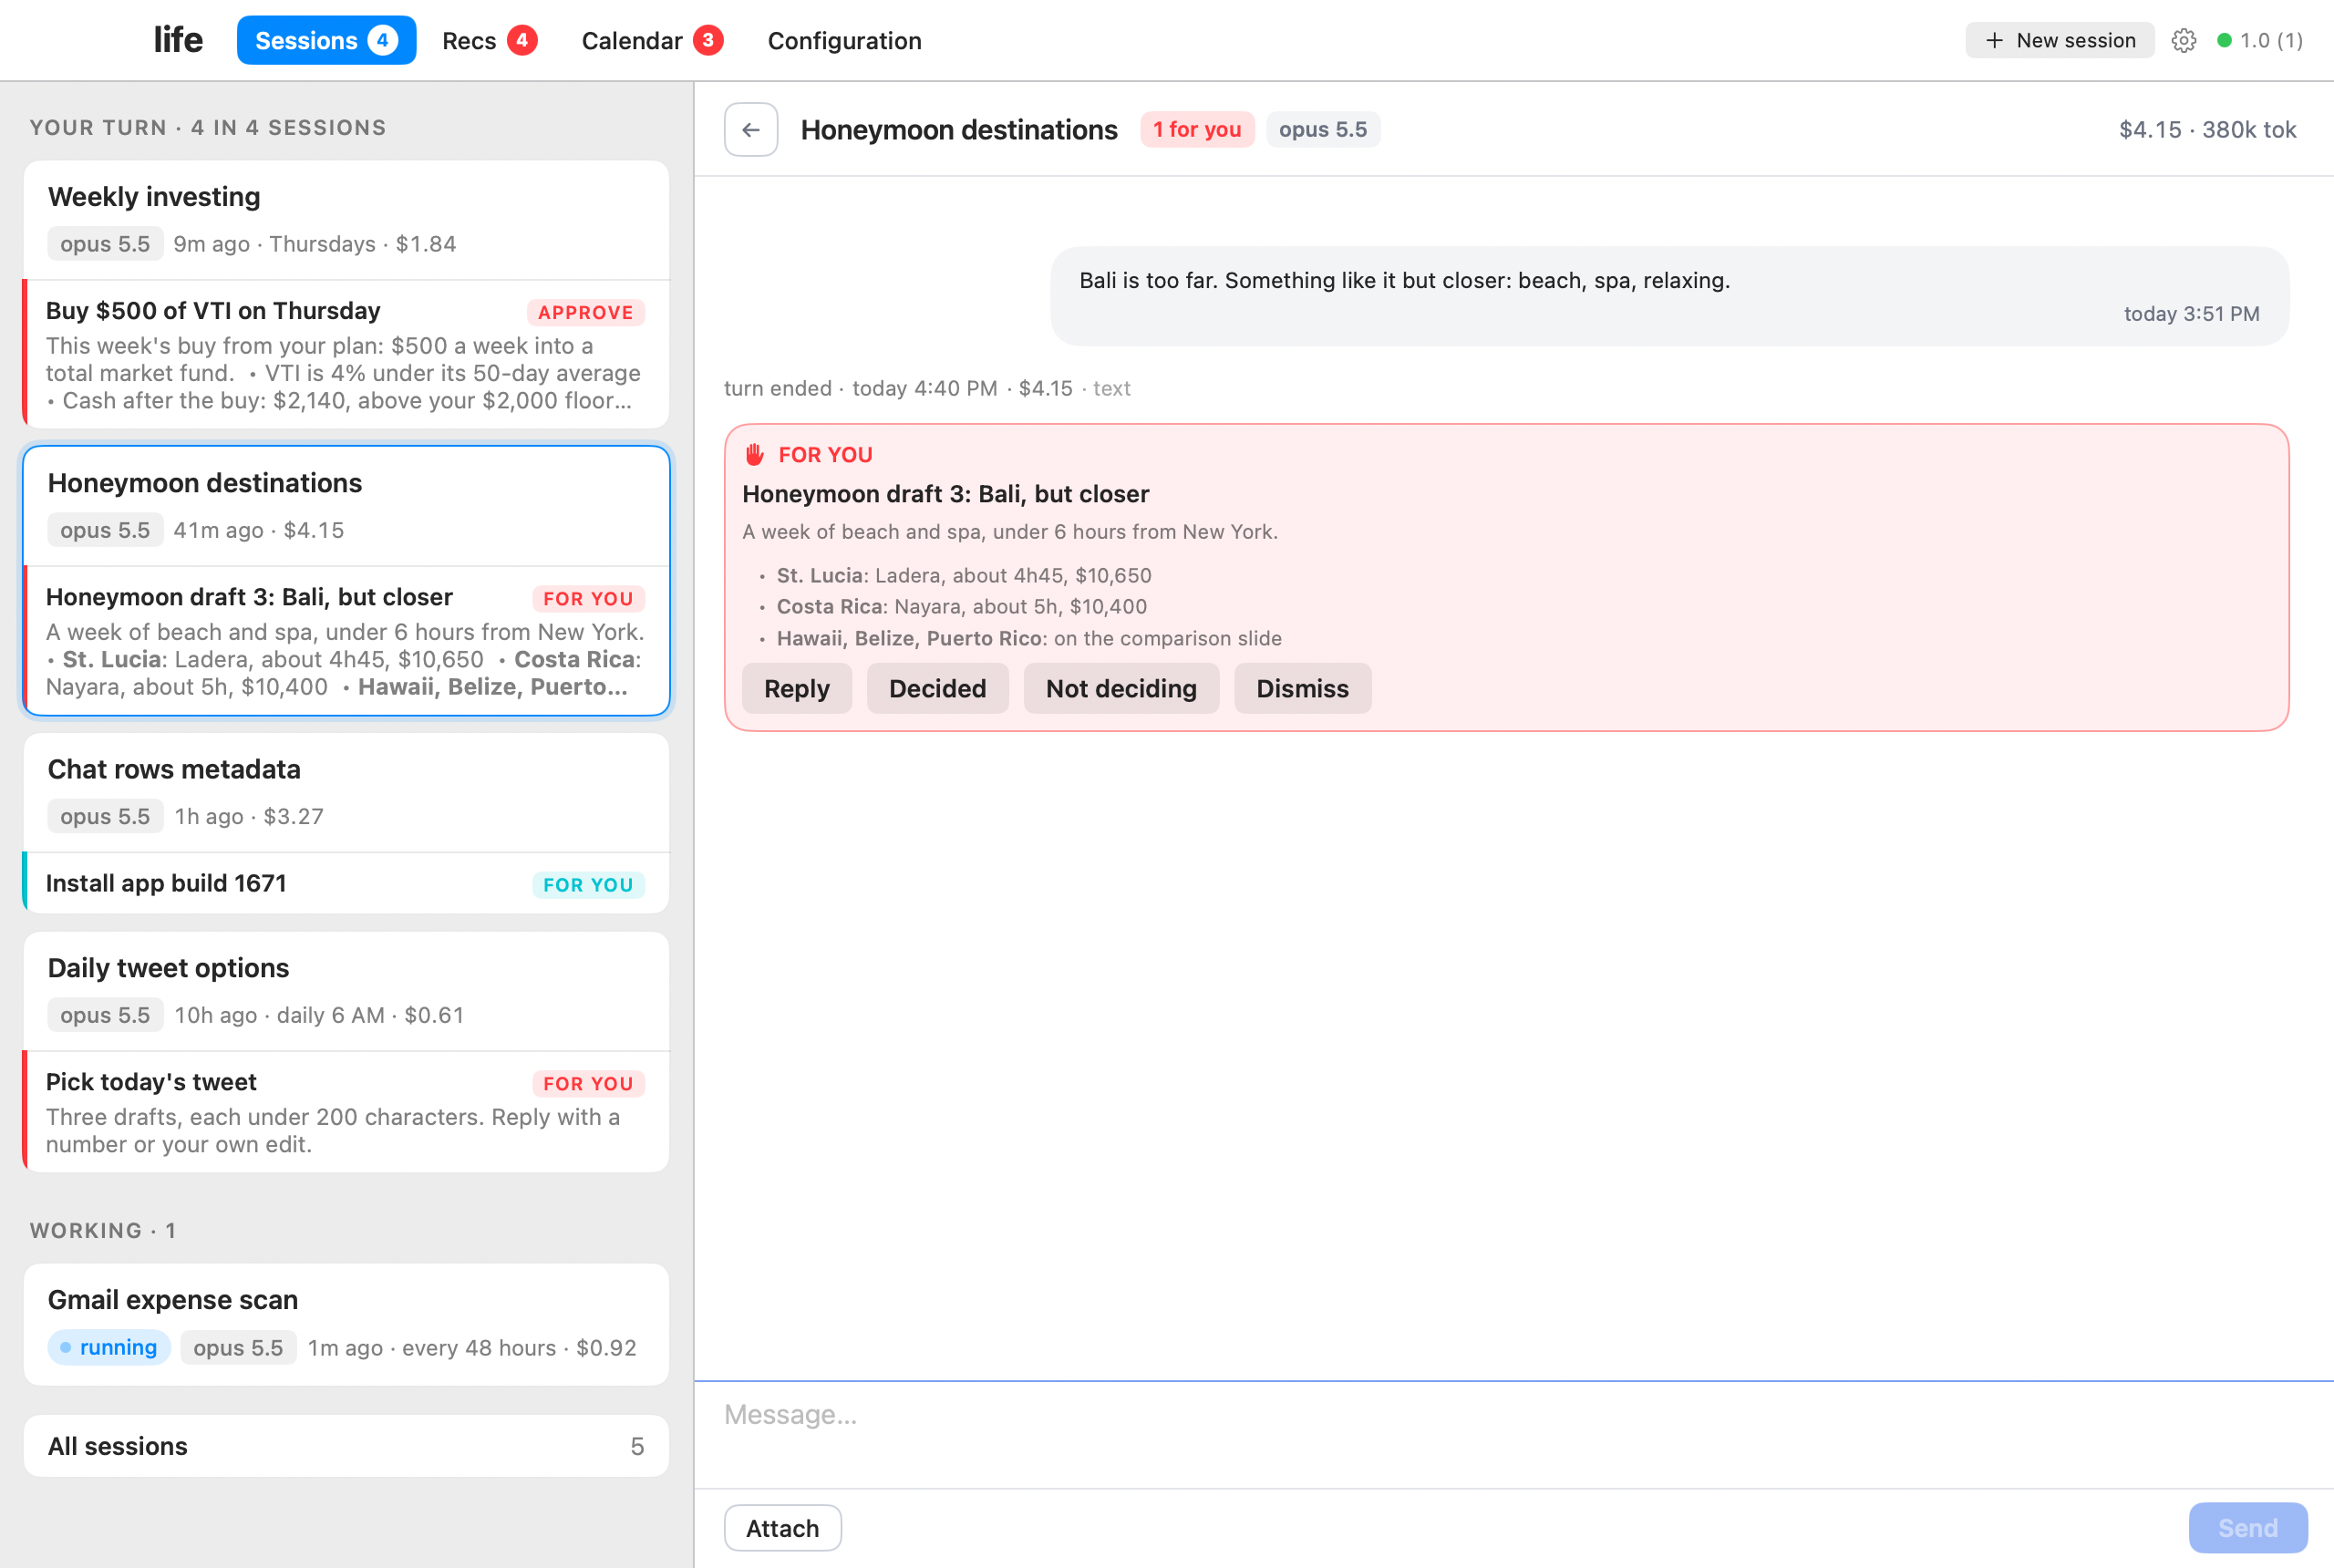Open the Gmail expense scan session
This screenshot has height=1568, width=2334.
pyautogui.click(x=346, y=1325)
